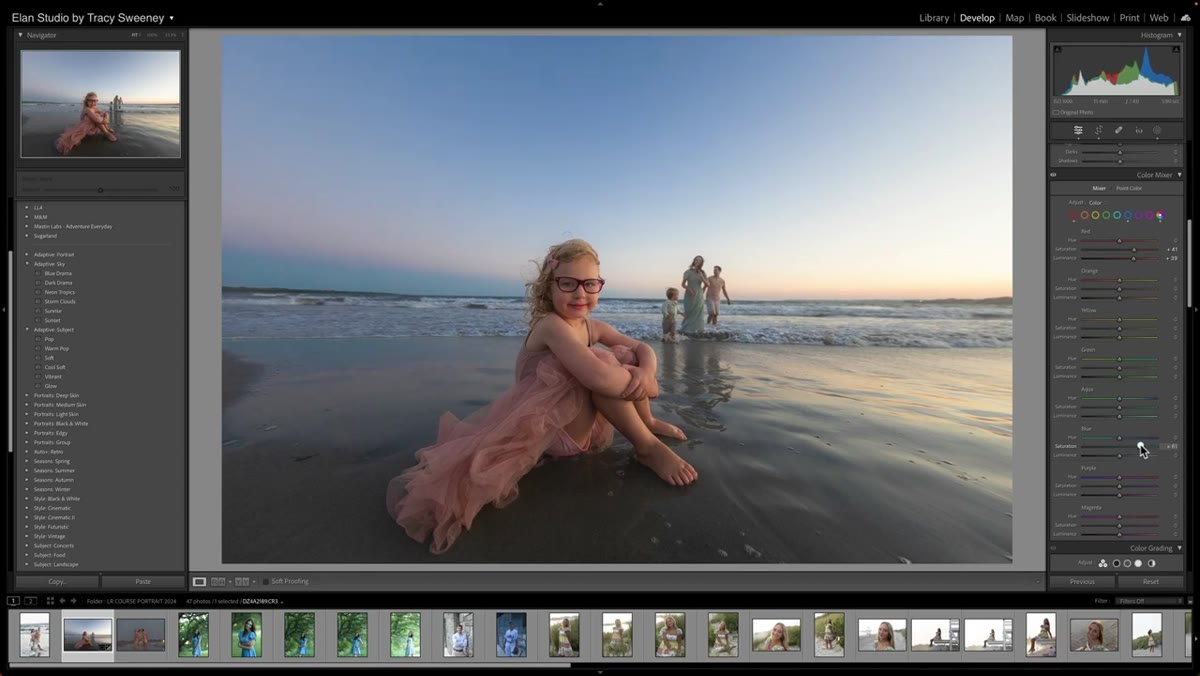Select the Red Eye correction tool
Image resolution: width=1200 pixels, height=676 pixels.
point(1138,130)
